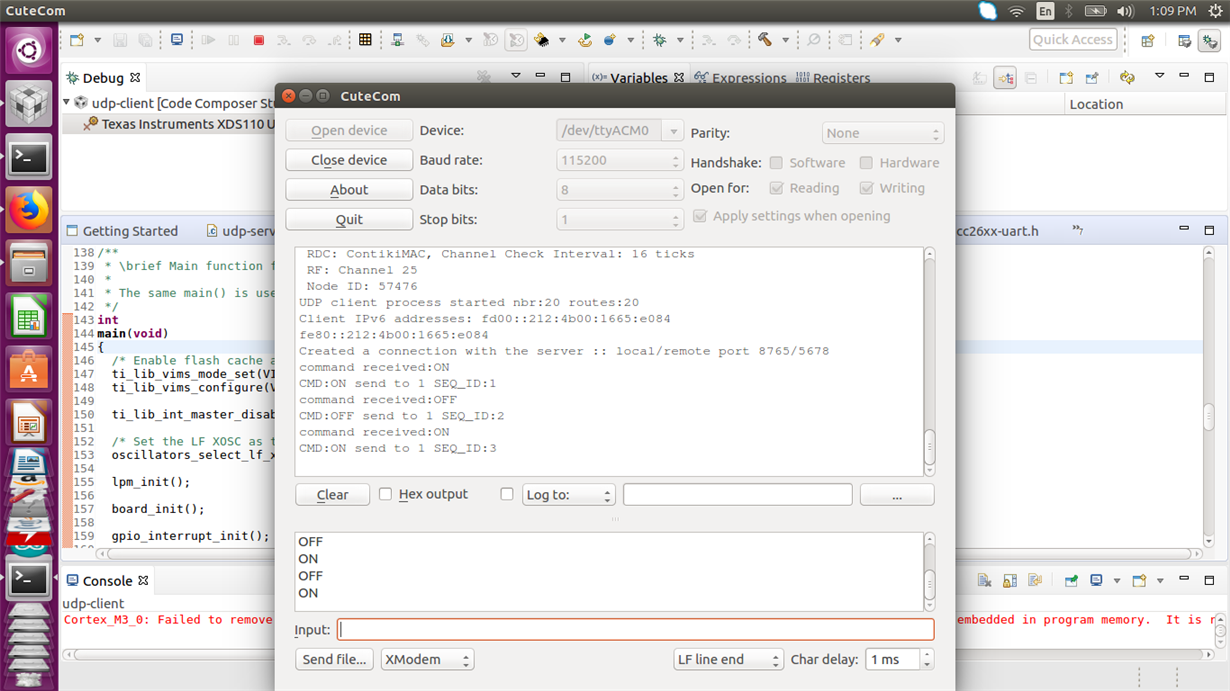Click Pin Console icon in Console panel
This screenshot has width=1230, height=691.
(x=1071, y=580)
